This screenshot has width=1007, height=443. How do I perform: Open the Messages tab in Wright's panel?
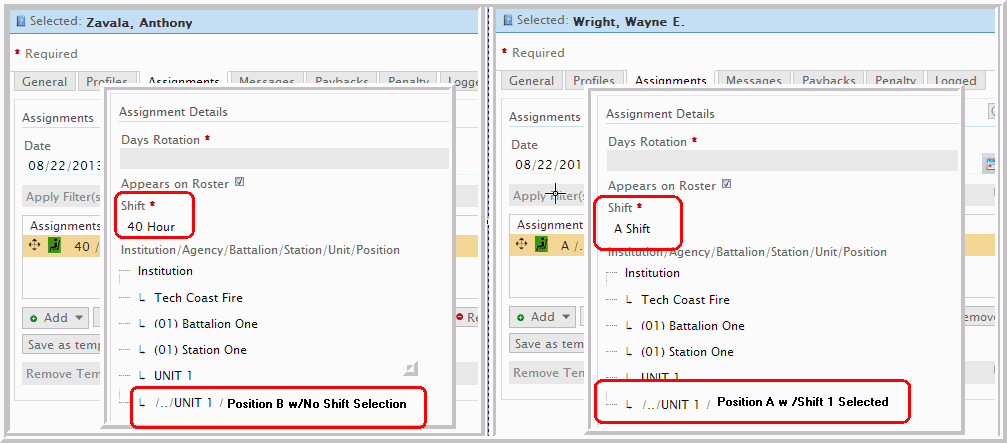point(753,81)
